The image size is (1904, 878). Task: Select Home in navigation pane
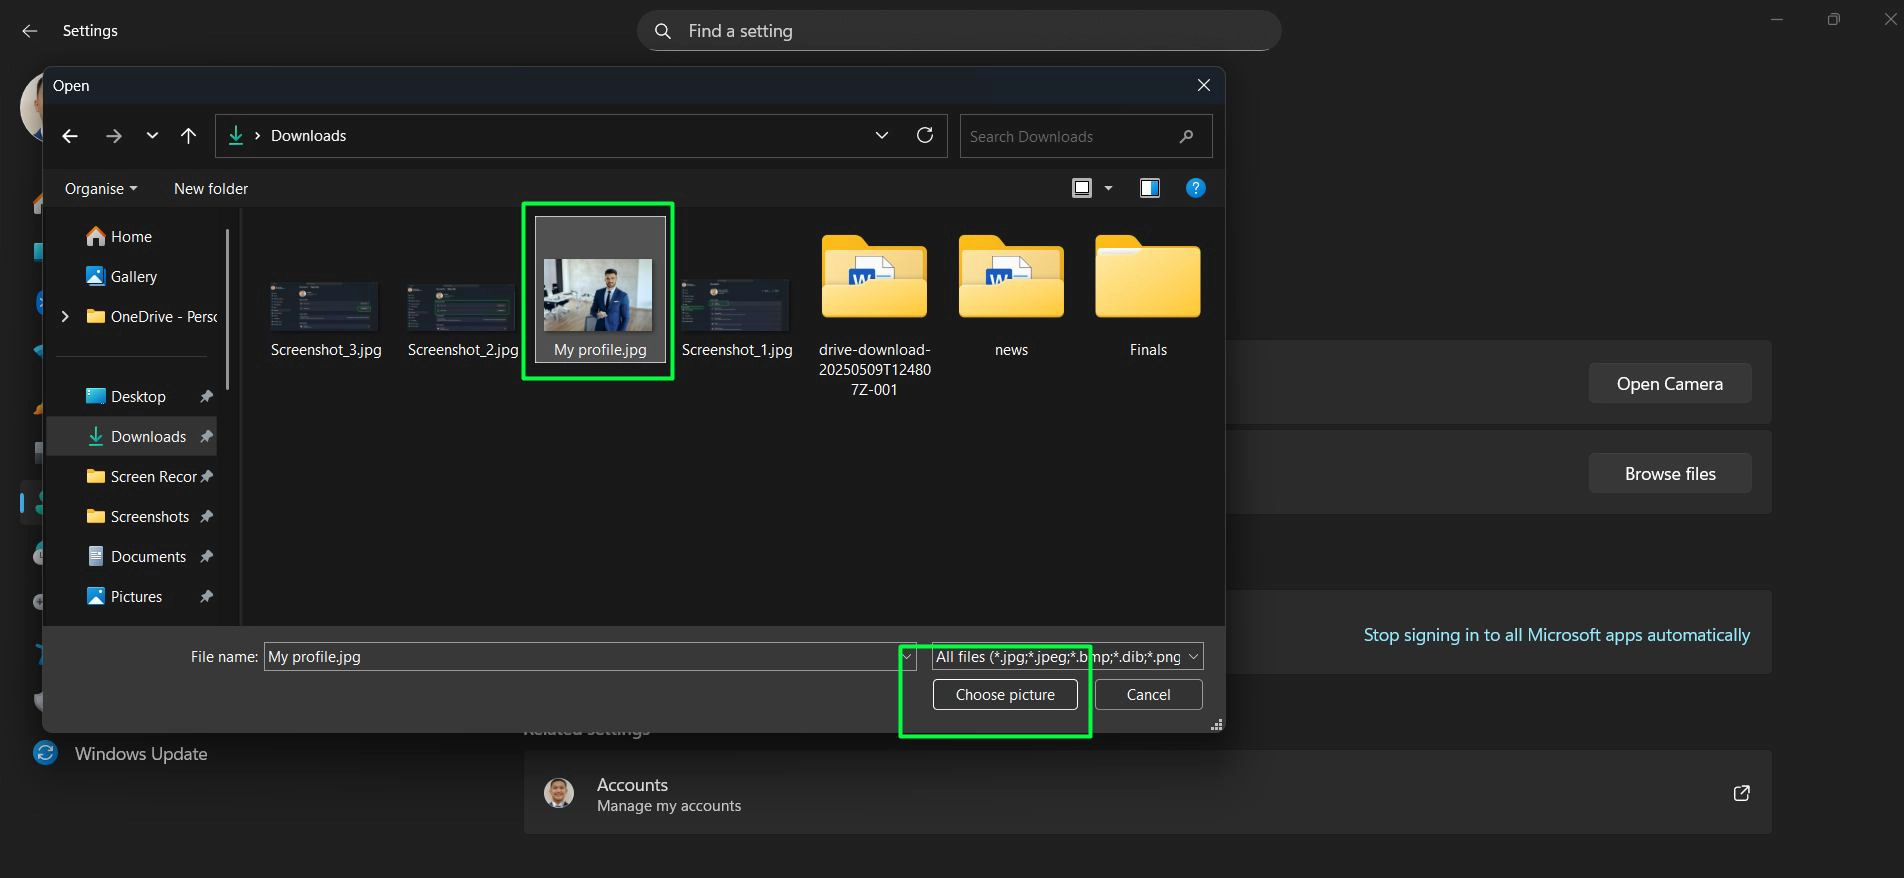point(132,236)
